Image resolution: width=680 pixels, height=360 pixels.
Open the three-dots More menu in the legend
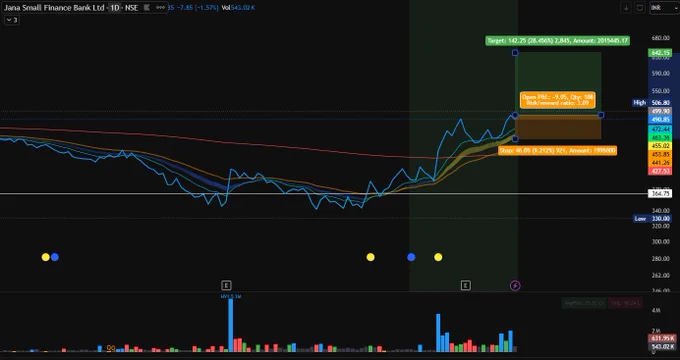click(160, 7)
